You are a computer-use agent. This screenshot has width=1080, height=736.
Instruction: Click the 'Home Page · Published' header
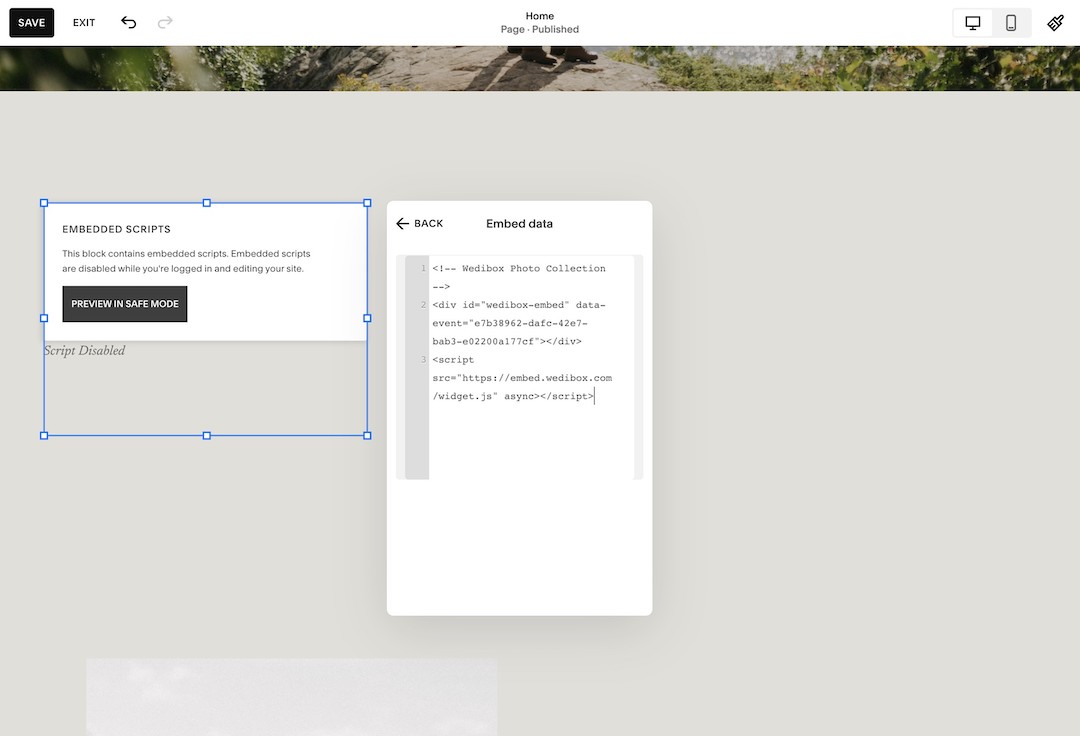539,22
